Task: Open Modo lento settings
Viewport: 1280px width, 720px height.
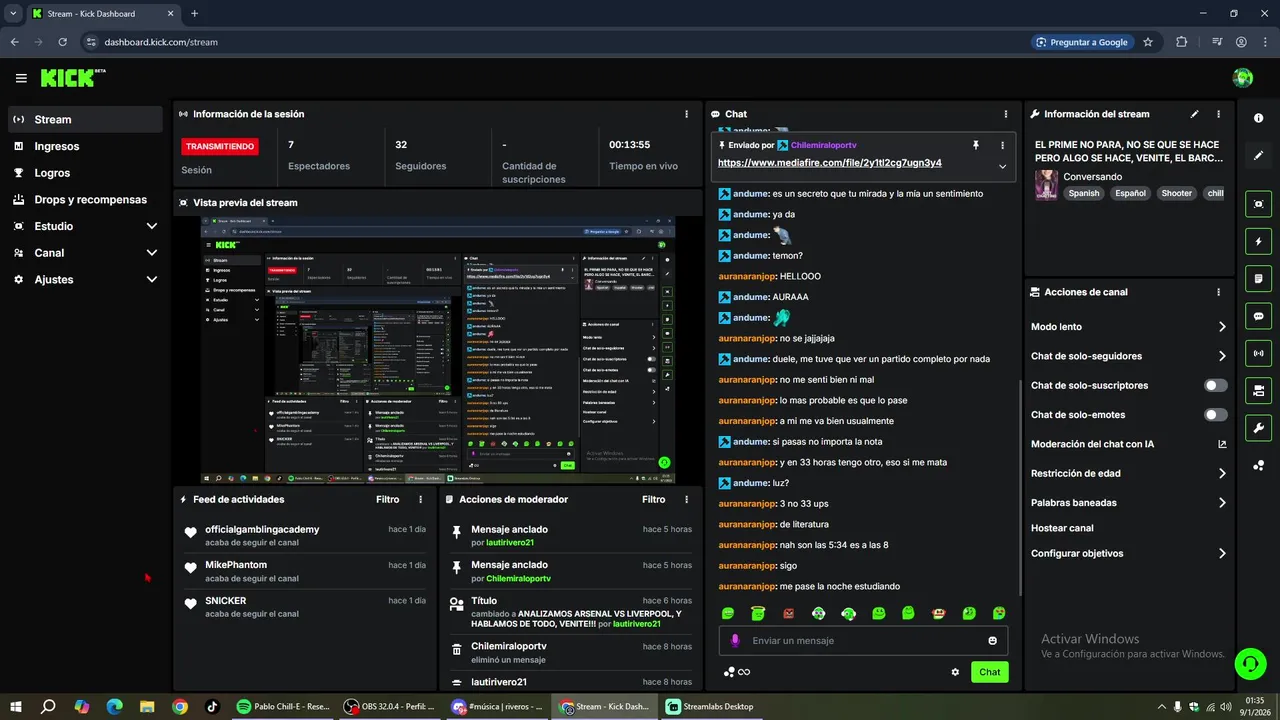Action: click(x=1128, y=327)
